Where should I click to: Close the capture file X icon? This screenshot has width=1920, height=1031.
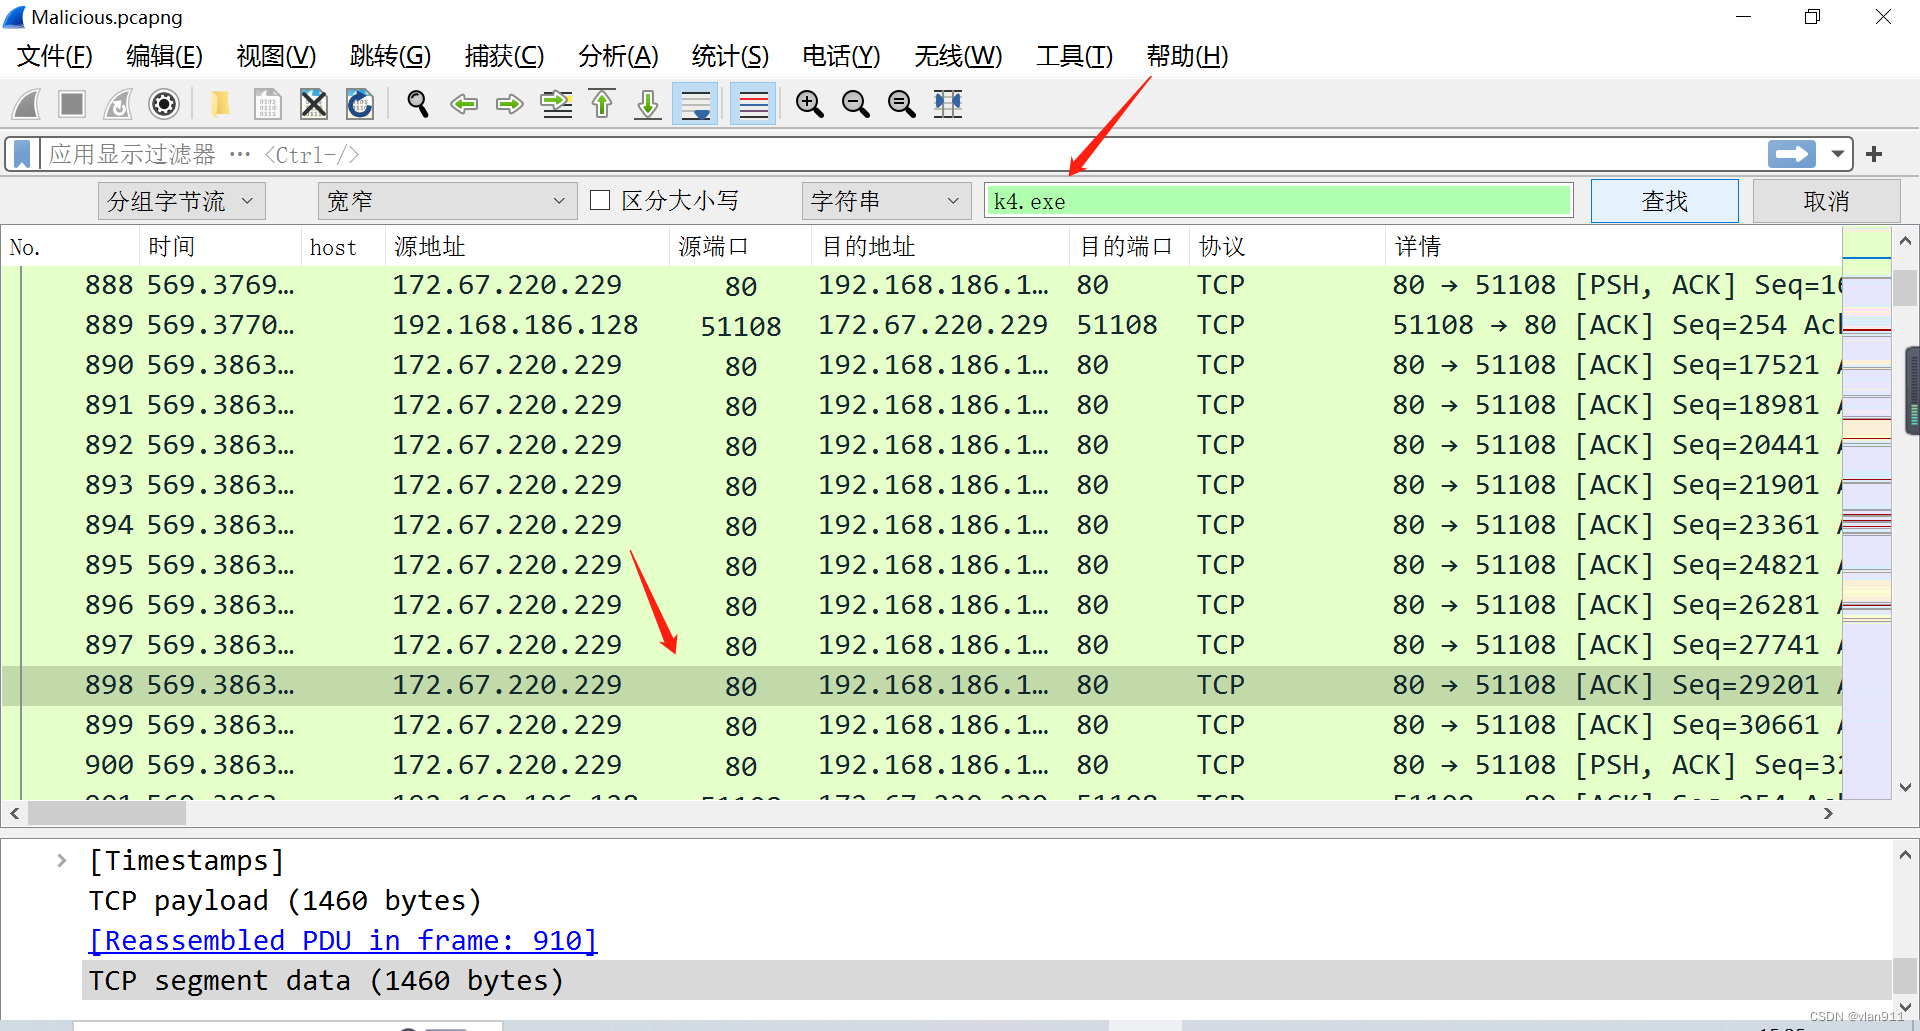[314, 104]
